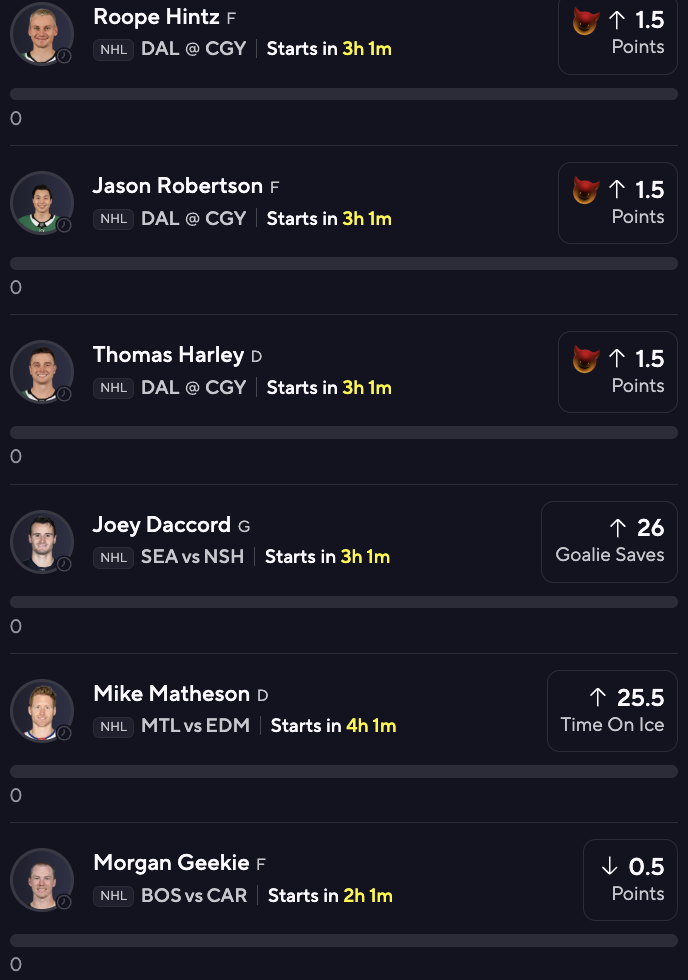Open the Joey Daccord player name

click(162, 525)
